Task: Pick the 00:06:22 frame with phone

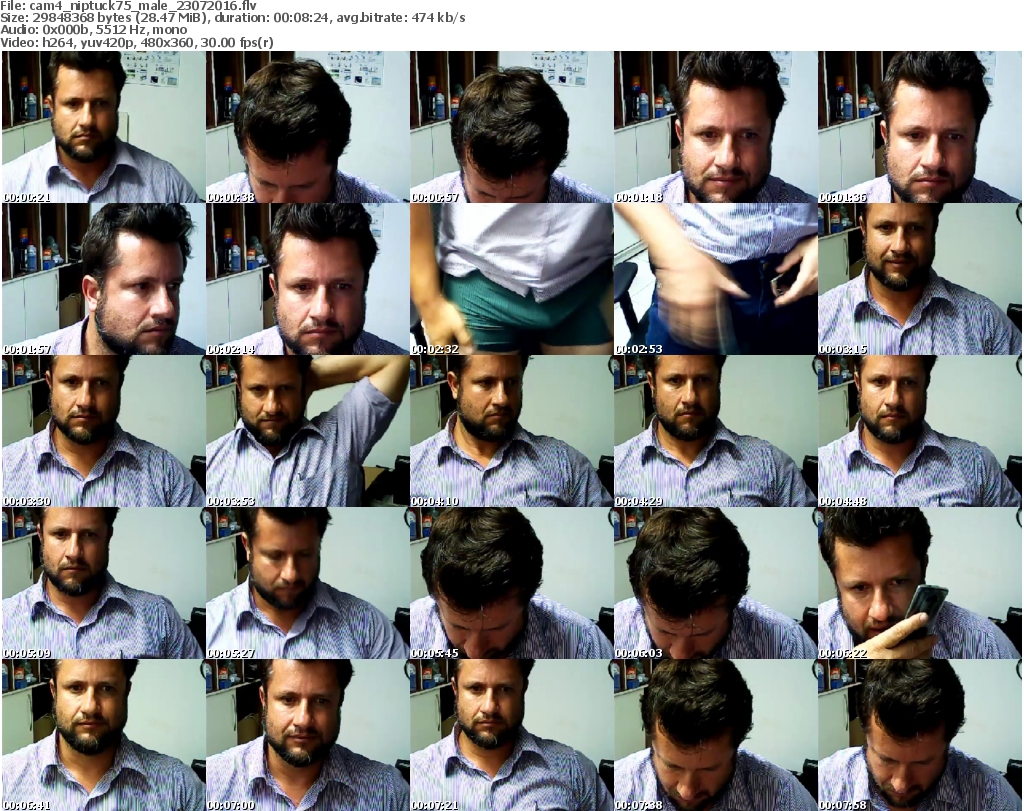Action: tap(920, 583)
